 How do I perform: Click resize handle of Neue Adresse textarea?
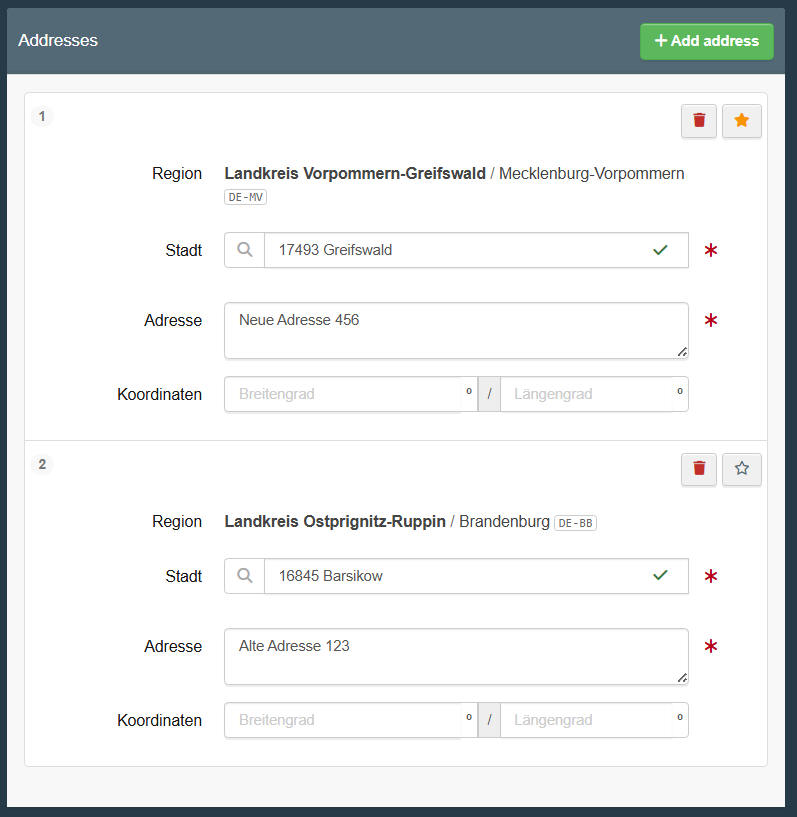pyautogui.click(x=682, y=352)
